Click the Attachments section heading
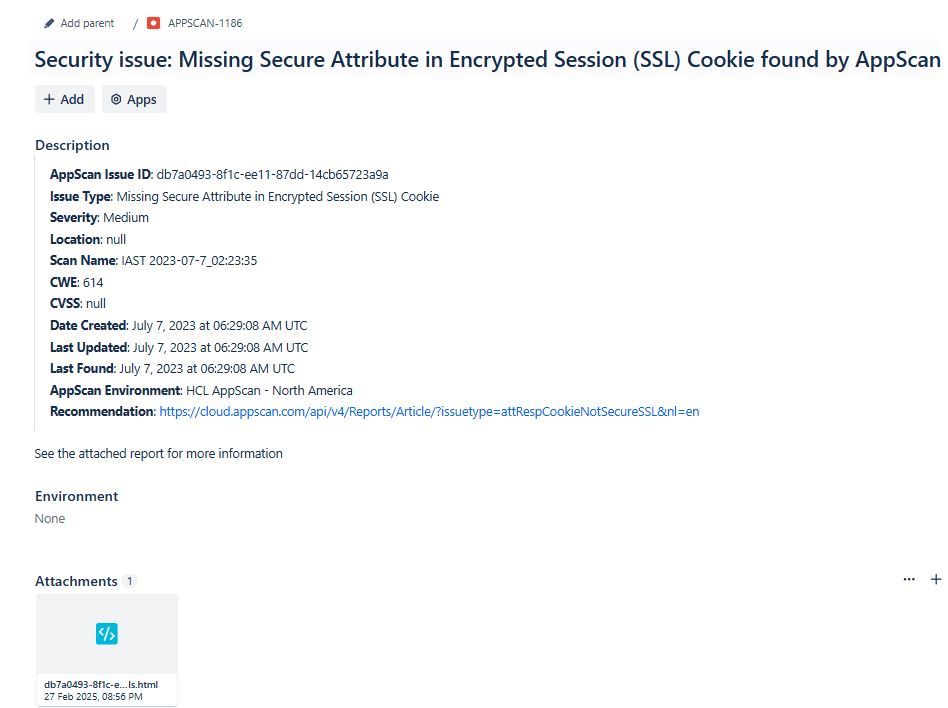Image resolution: width=948 pixels, height=708 pixels. point(76,581)
